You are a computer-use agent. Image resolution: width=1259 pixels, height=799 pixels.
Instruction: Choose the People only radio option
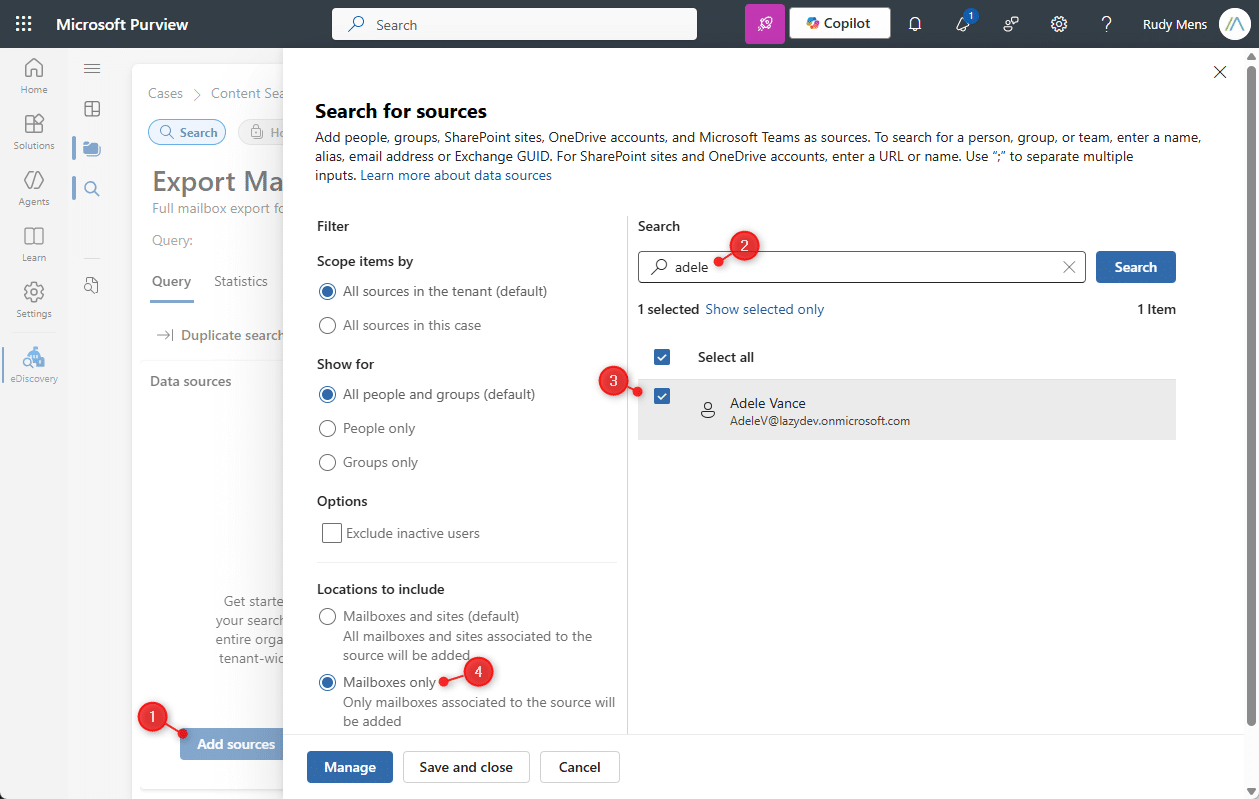pyautogui.click(x=327, y=428)
